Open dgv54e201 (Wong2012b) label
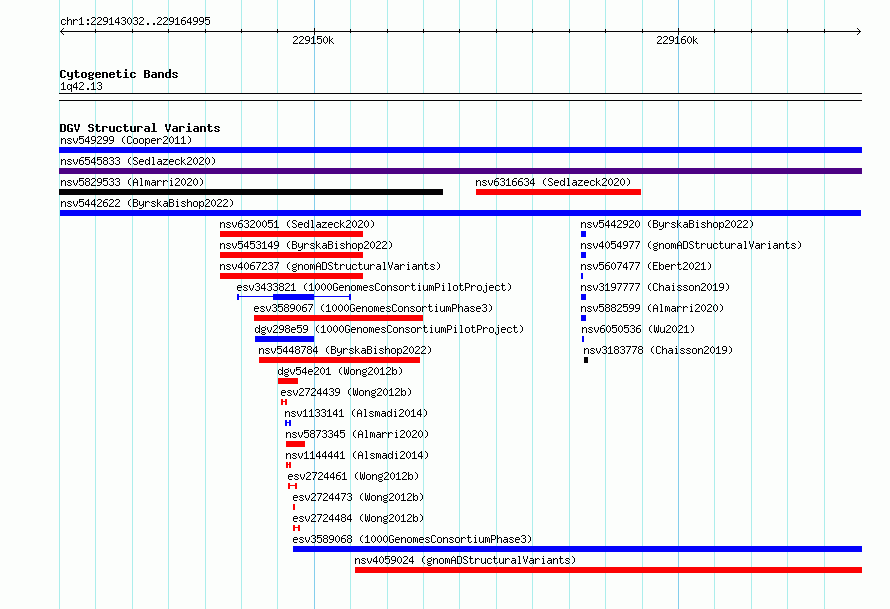The width and height of the screenshot is (890, 609). coord(340,371)
